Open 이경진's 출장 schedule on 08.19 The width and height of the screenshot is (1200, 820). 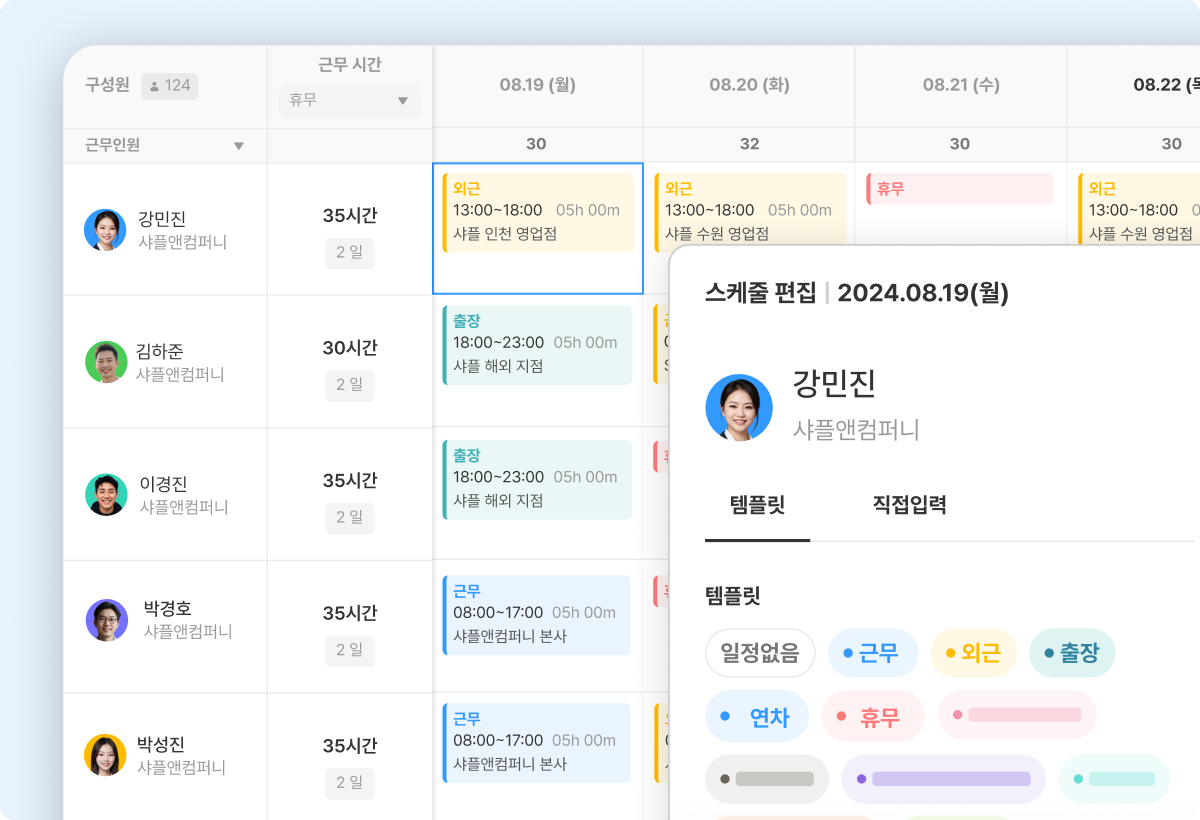pyautogui.click(x=537, y=480)
